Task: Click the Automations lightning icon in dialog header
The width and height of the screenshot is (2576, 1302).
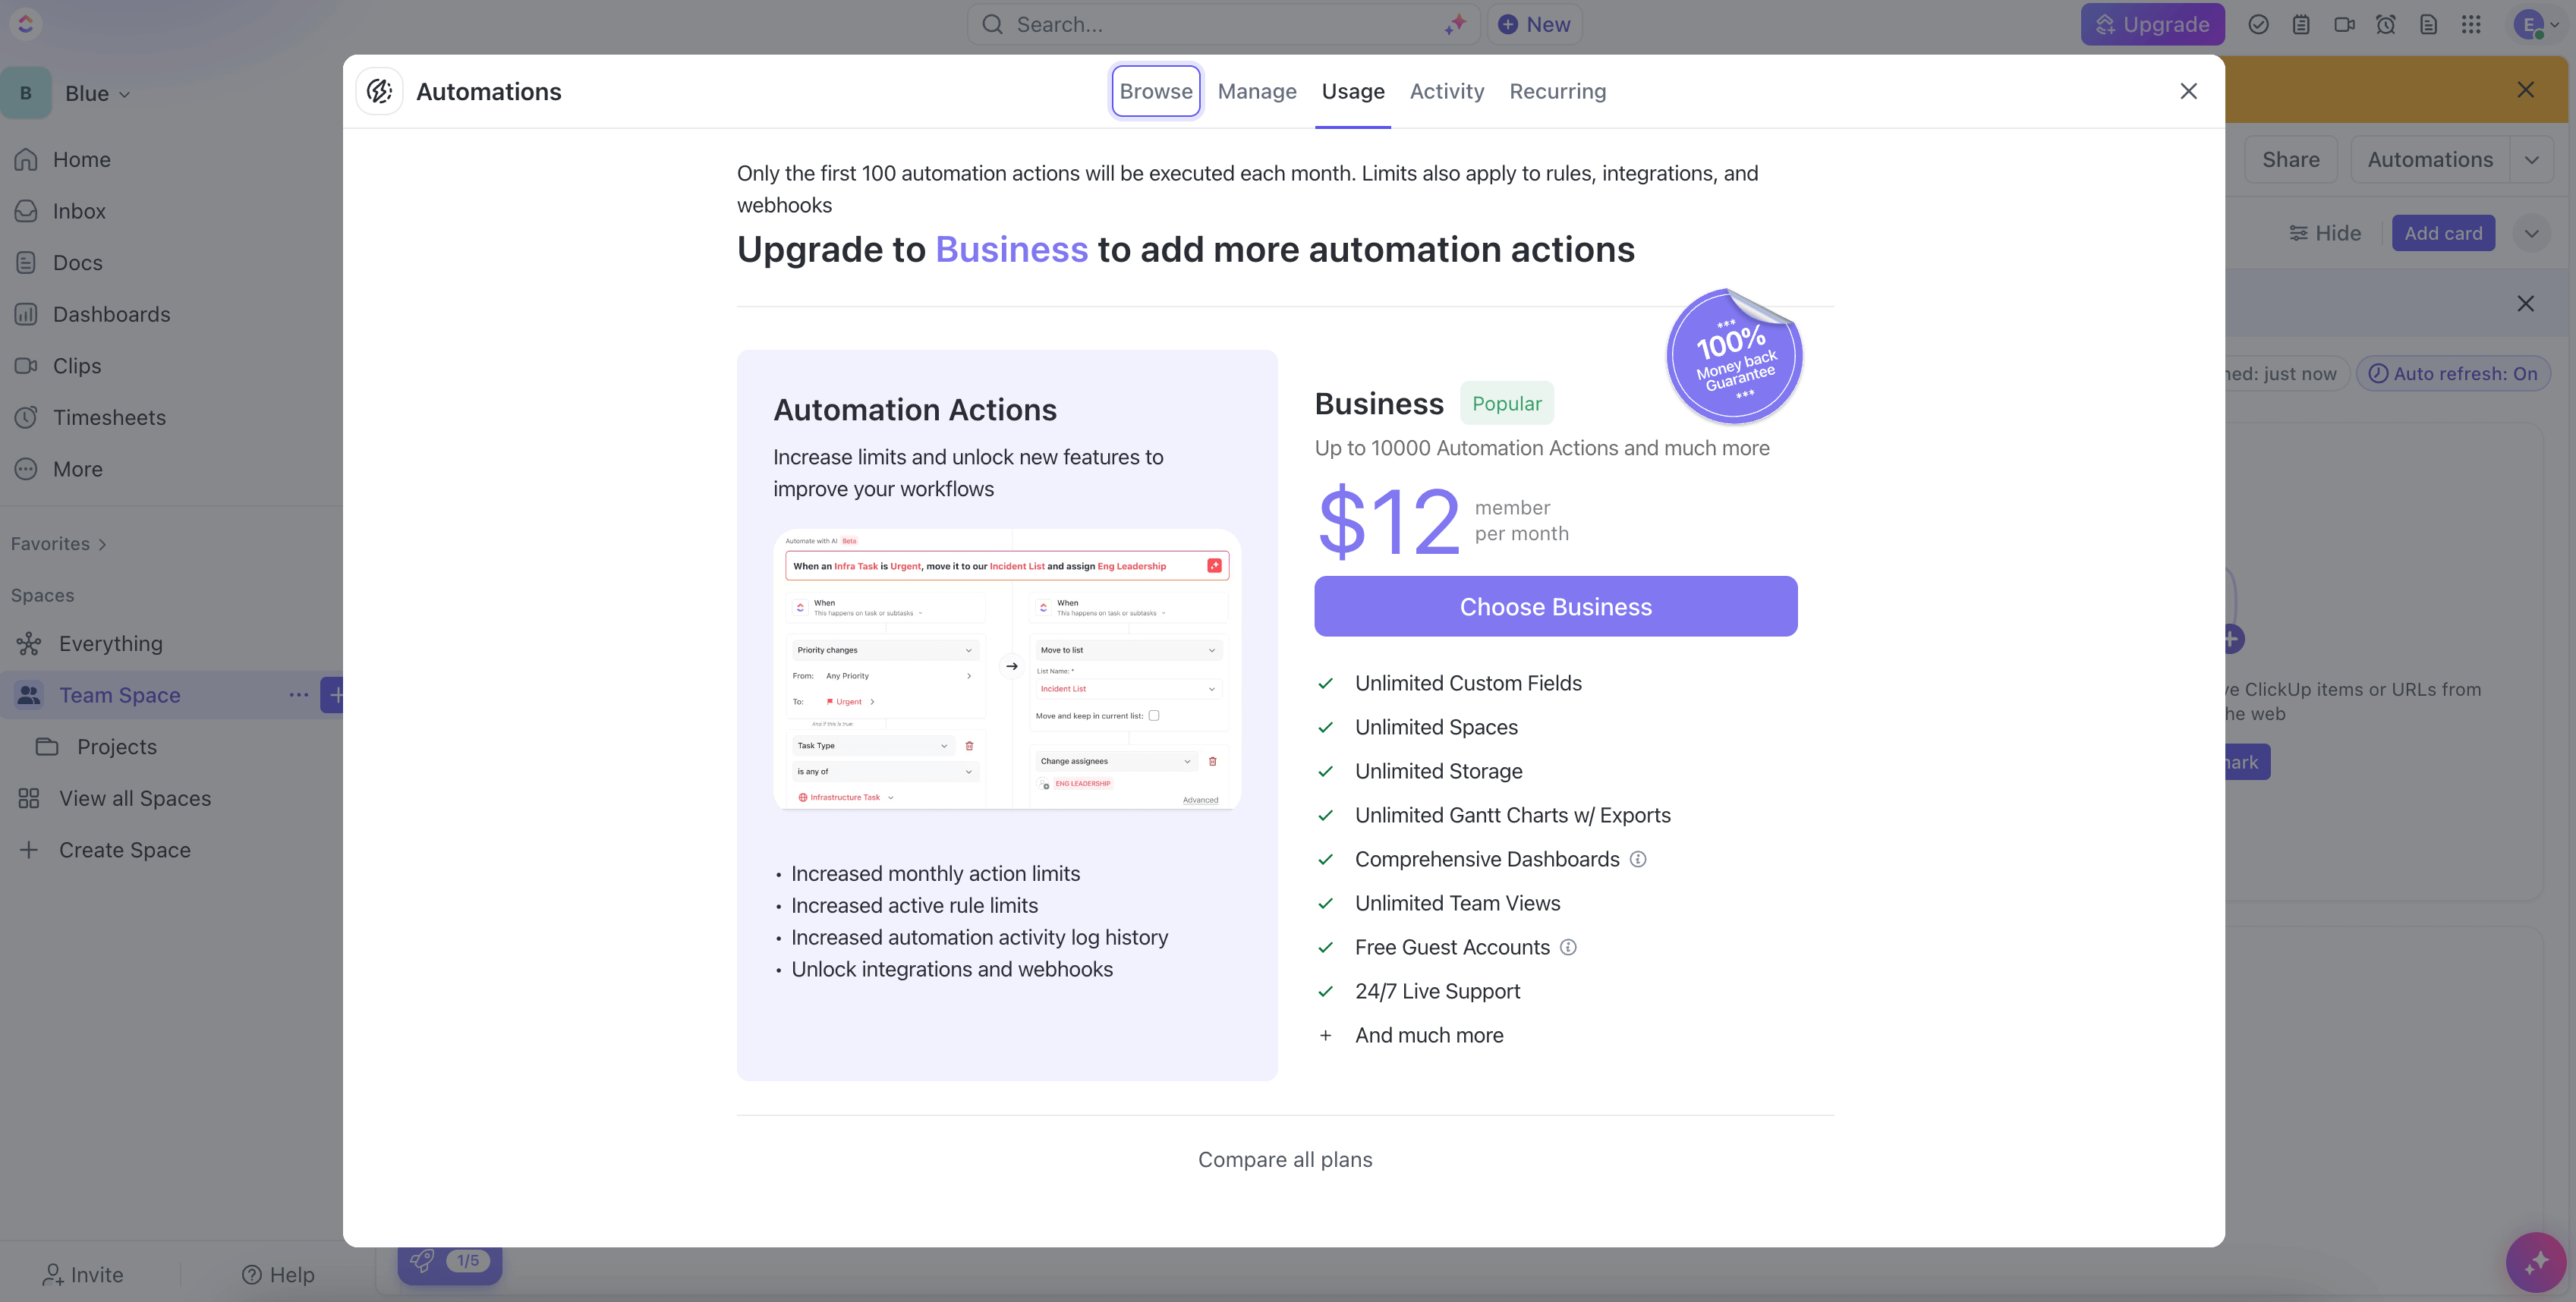Action: [x=379, y=91]
